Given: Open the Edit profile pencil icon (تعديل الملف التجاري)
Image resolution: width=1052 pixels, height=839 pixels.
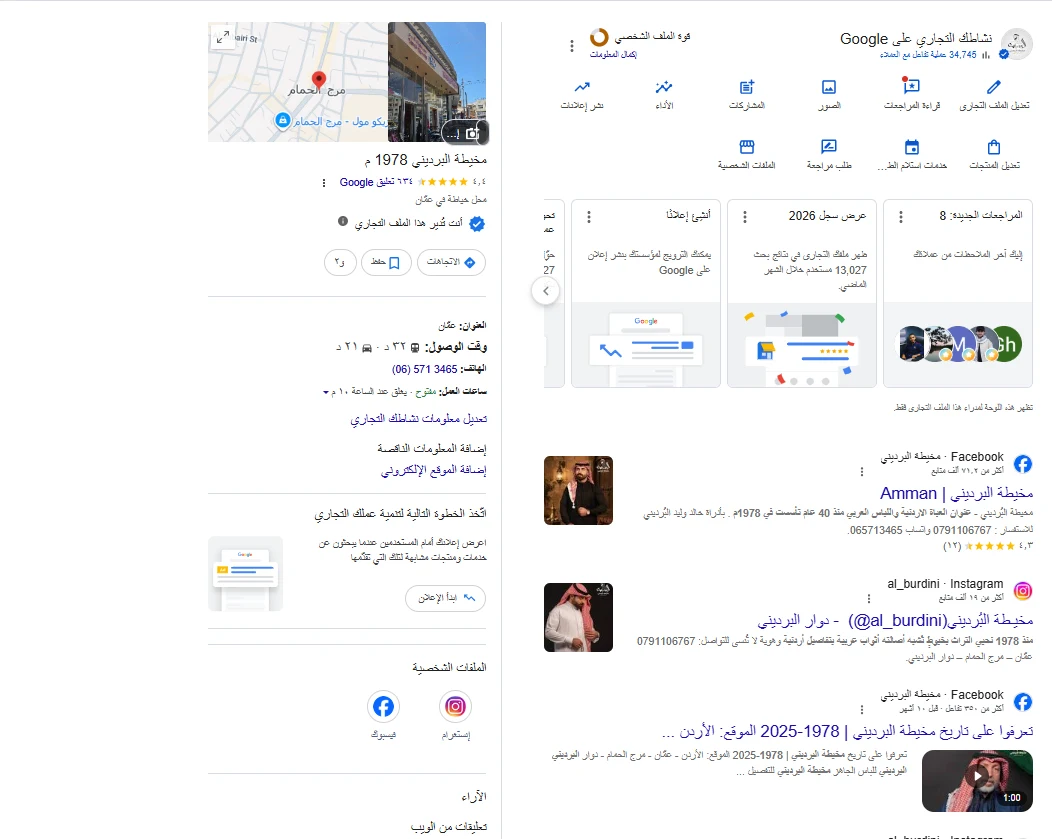Looking at the screenshot, I should pos(994,87).
